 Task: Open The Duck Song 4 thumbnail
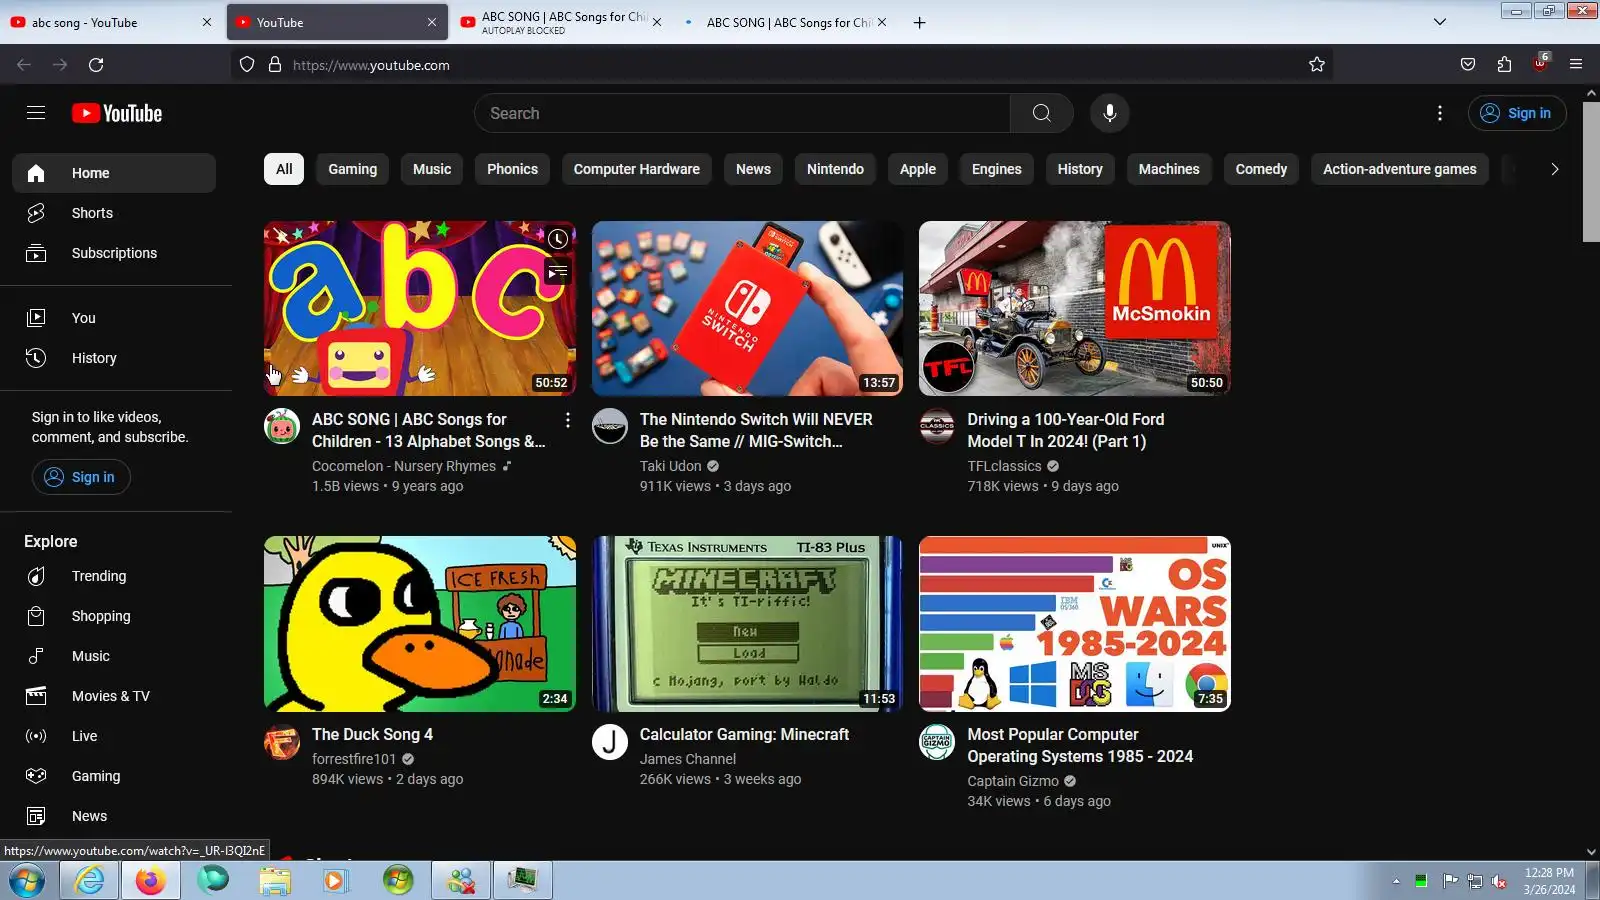click(420, 624)
